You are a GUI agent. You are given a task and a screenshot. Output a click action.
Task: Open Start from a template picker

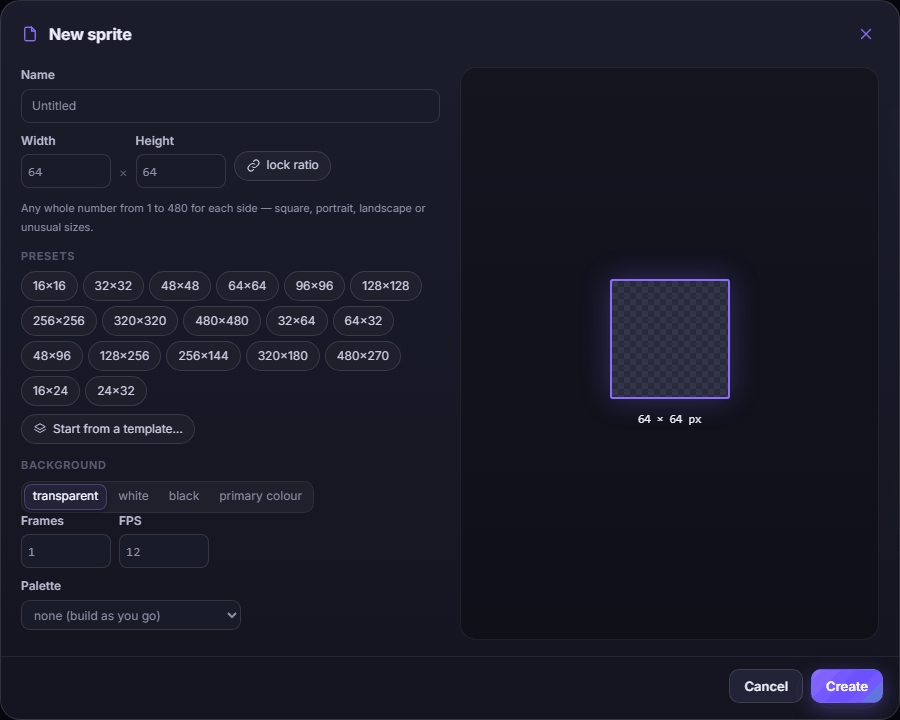pos(108,429)
